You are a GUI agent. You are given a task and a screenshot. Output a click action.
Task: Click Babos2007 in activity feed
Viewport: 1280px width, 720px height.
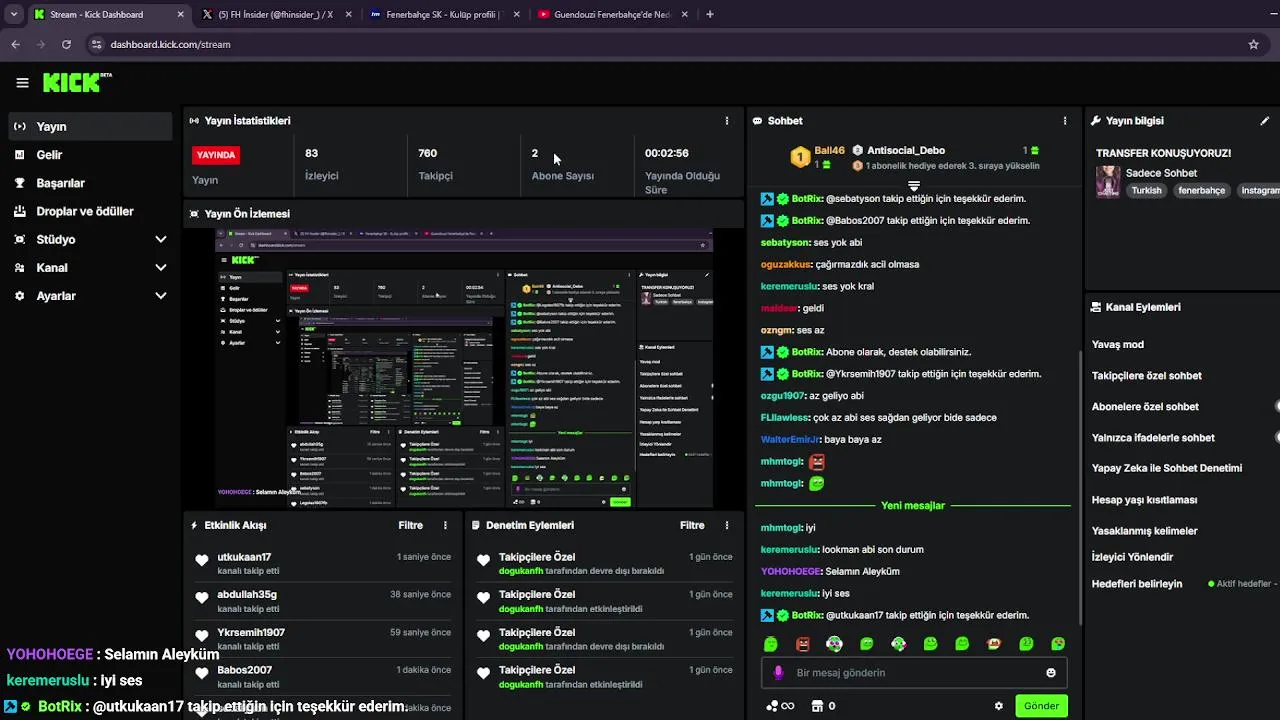(x=245, y=670)
